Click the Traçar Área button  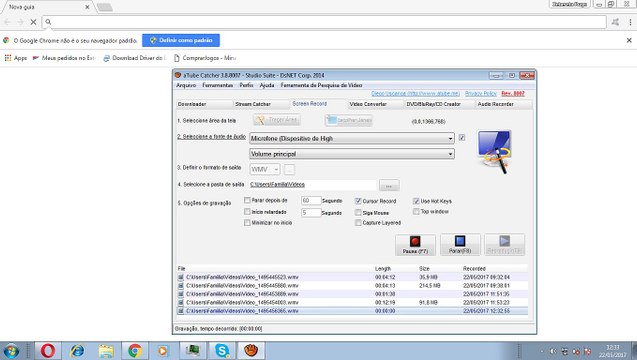277,120
